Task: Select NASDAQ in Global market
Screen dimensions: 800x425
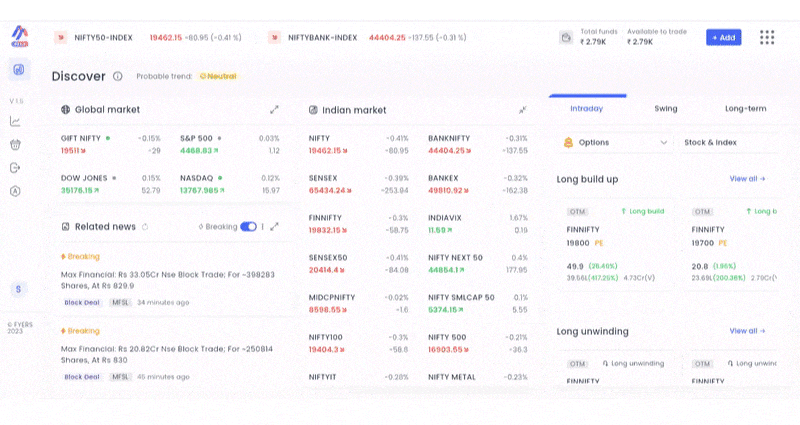Action: pyautogui.click(x=230, y=184)
